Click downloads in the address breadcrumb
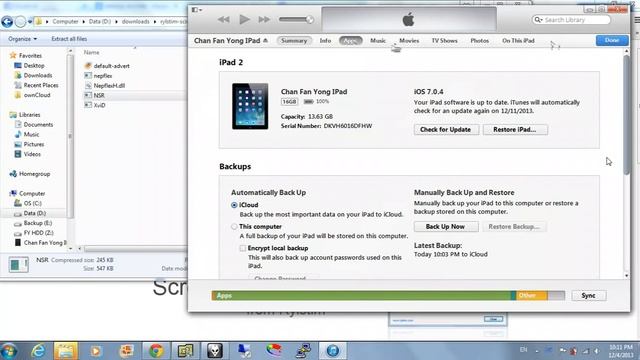This screenshot has width=640, height=360. (x=136, y=21)
